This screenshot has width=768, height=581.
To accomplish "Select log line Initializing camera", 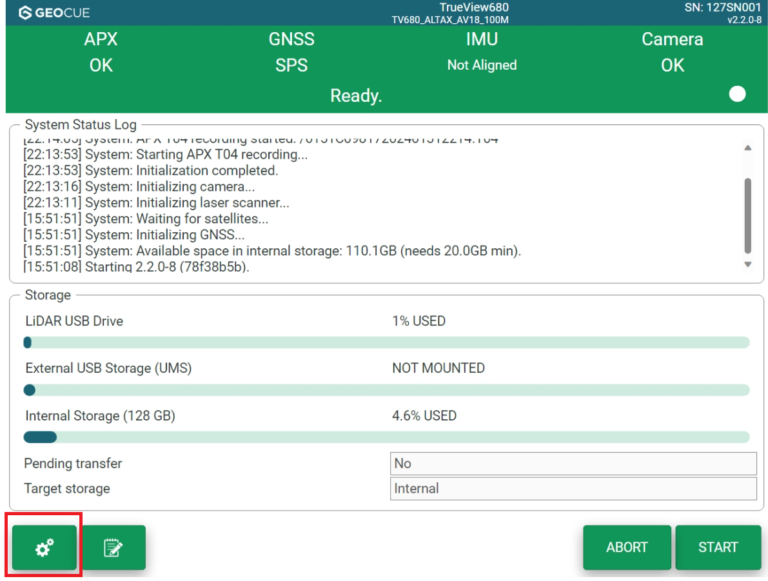I will click(139, 187).
